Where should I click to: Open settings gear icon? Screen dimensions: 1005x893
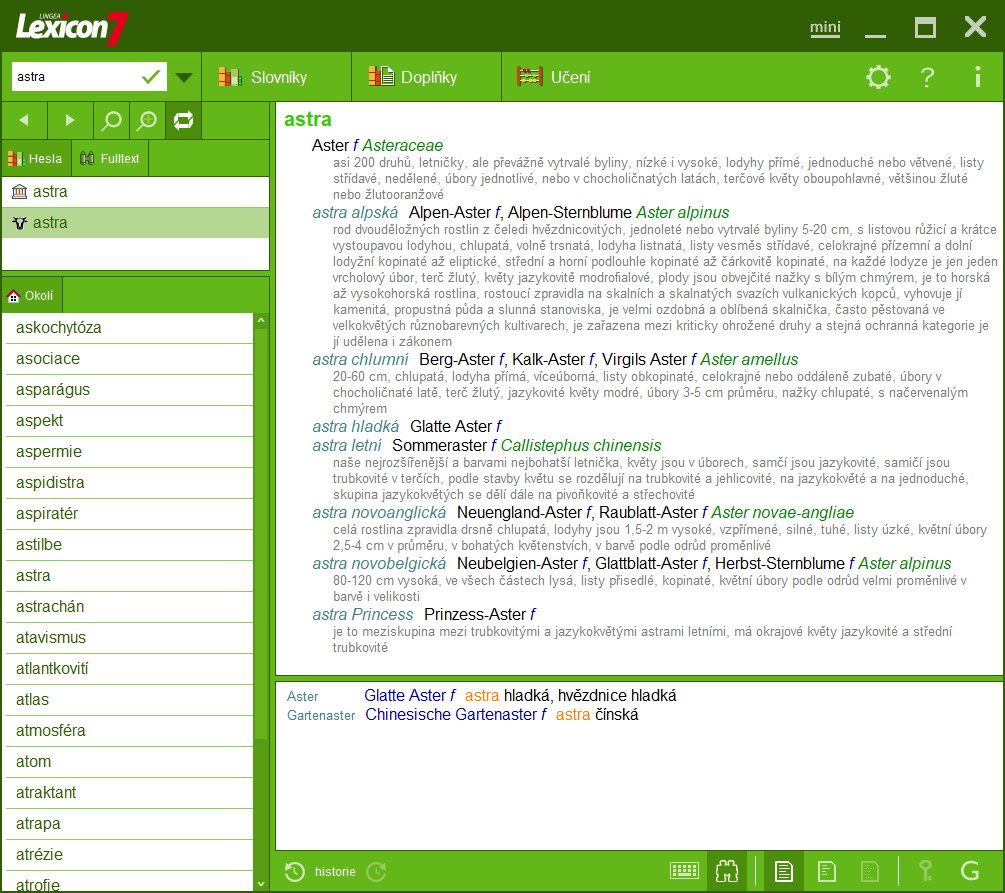878,77
